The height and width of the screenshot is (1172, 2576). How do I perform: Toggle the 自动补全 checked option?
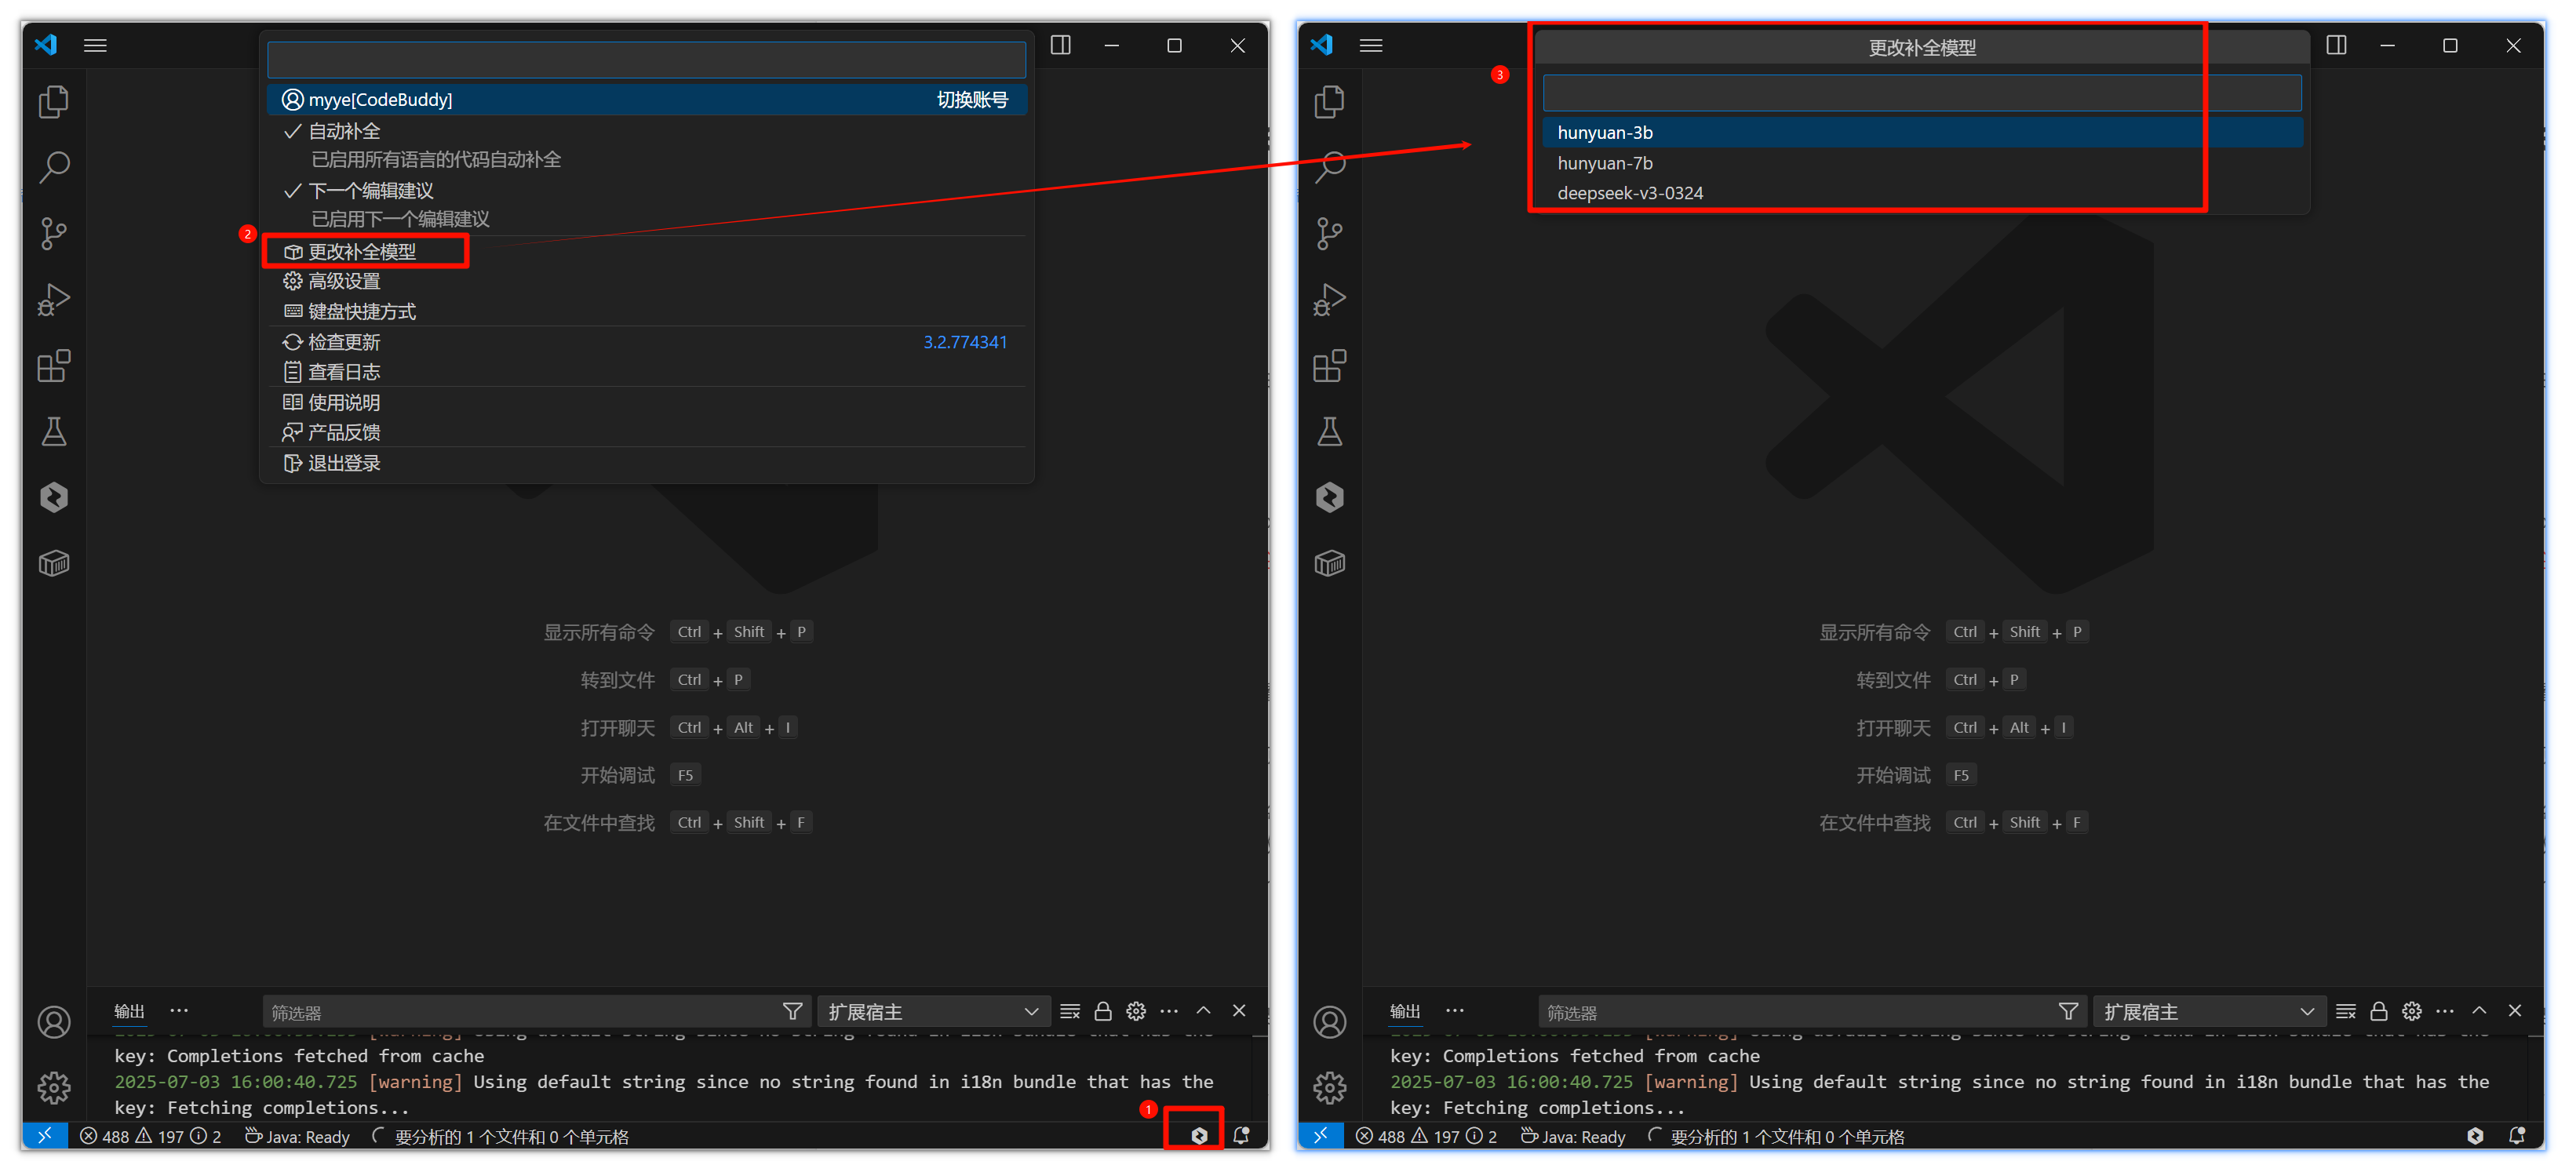pos(344,131)
